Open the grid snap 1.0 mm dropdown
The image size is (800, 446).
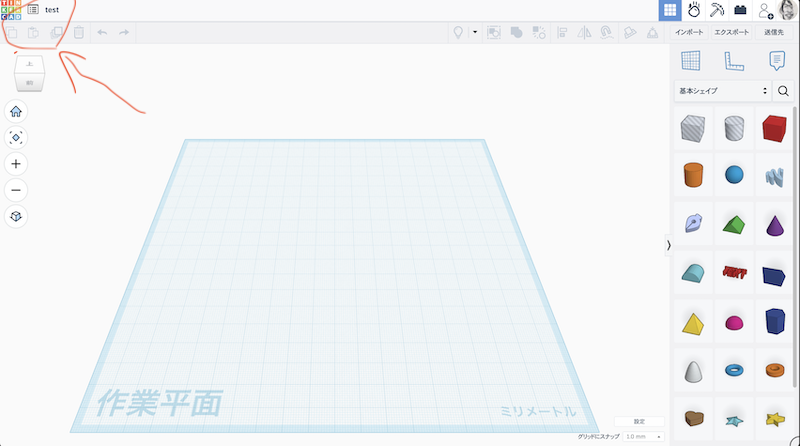[x=644, y=437]
